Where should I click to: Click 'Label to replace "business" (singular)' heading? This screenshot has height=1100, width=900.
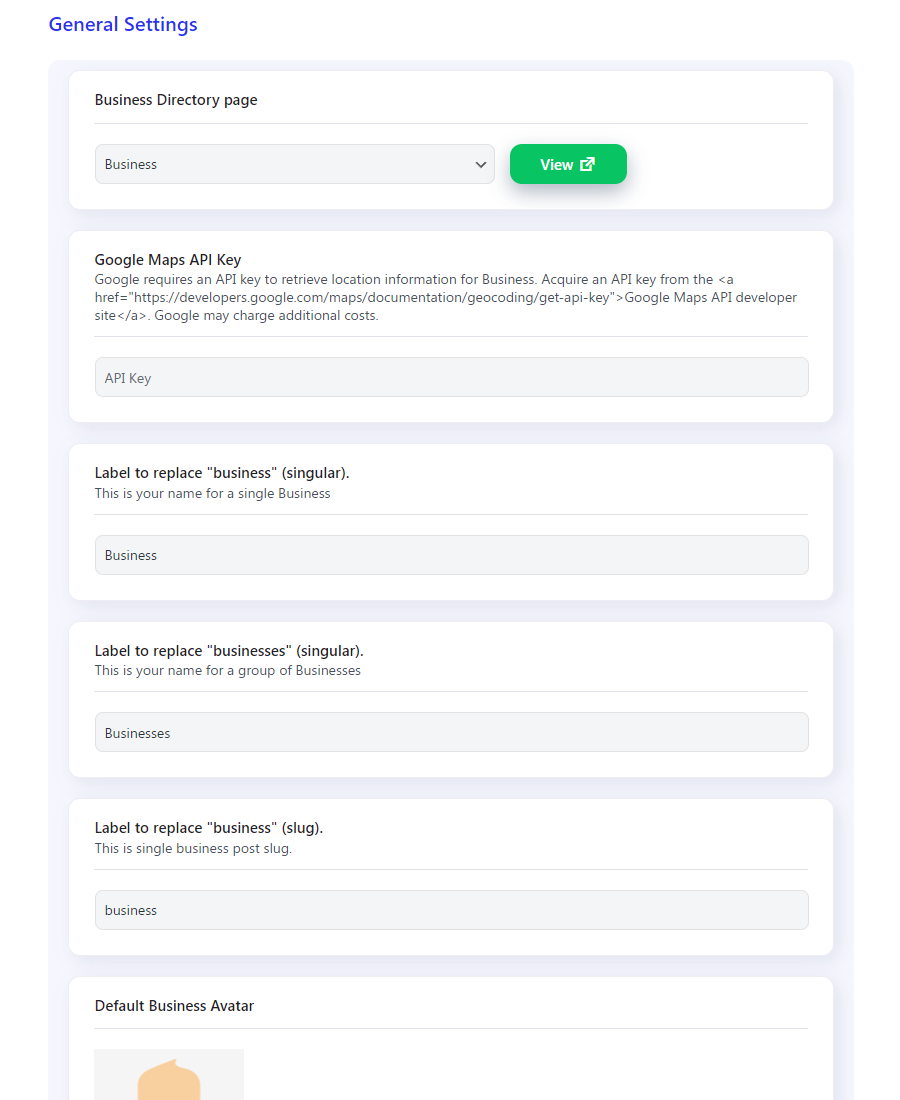pyautogui.click(x=222, y=473)
